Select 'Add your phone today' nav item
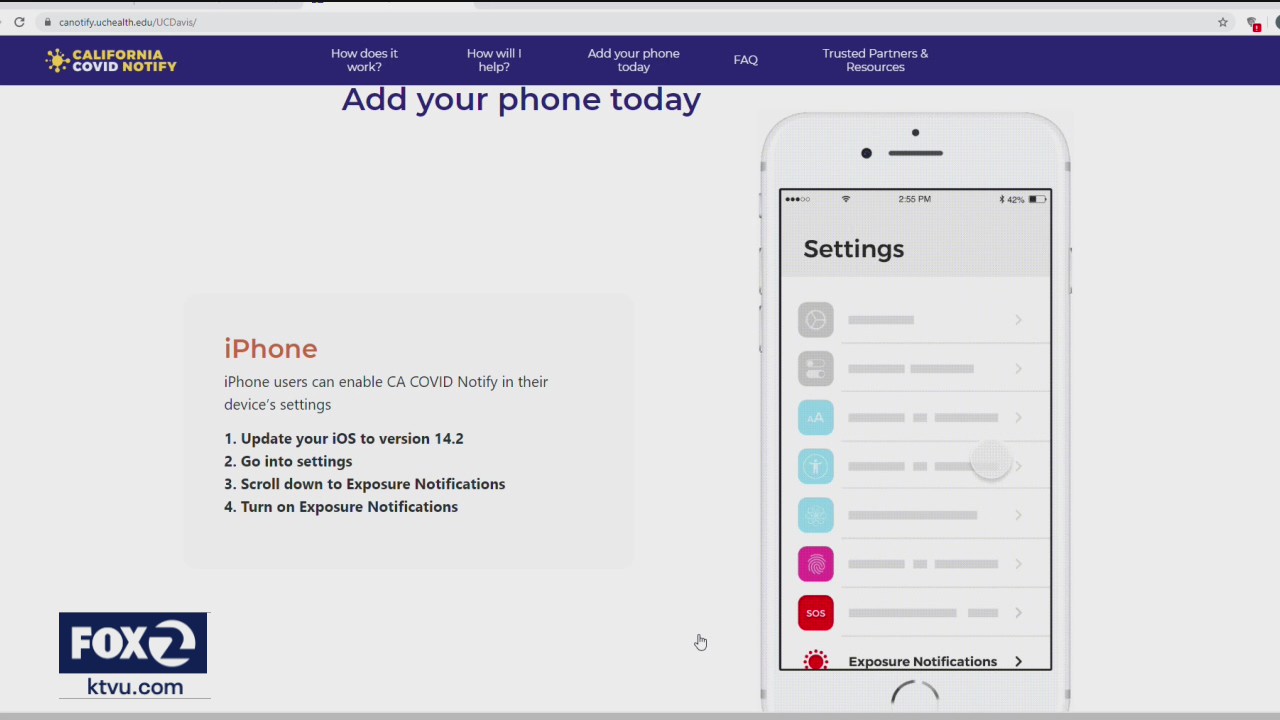 point(633,60)
